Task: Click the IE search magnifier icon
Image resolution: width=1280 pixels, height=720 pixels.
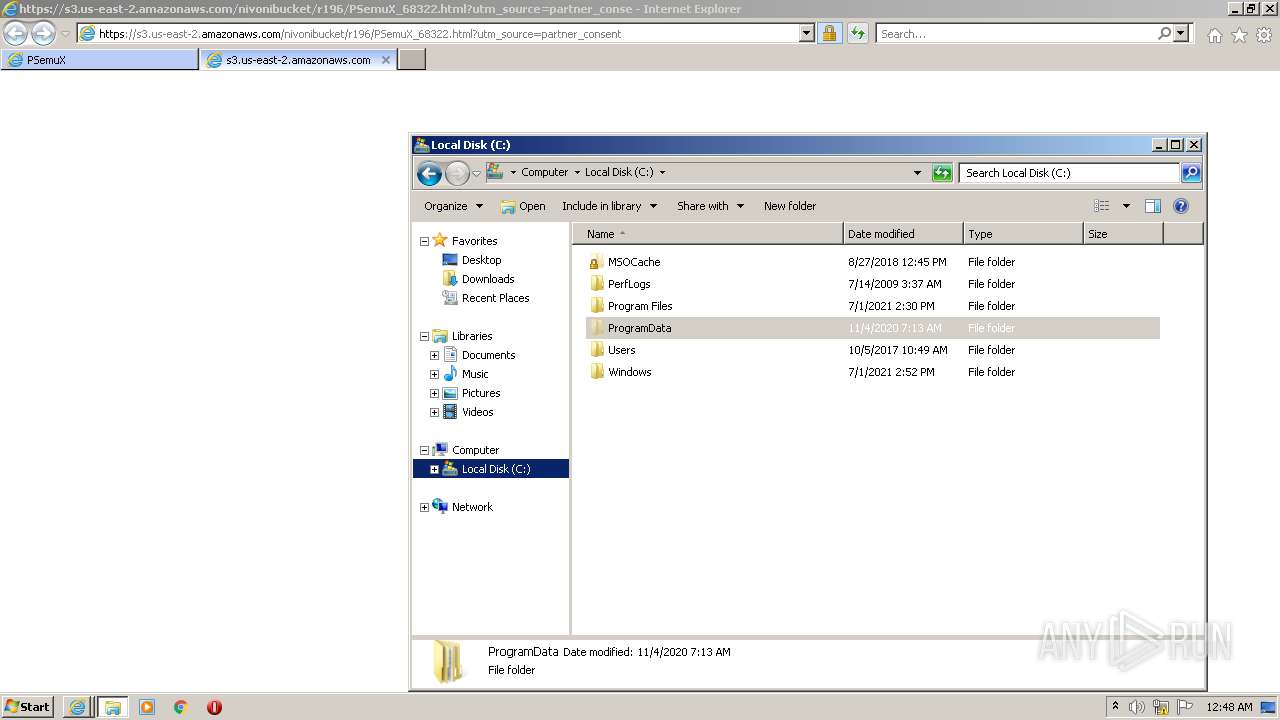Action: click(x=1164, y=34)
